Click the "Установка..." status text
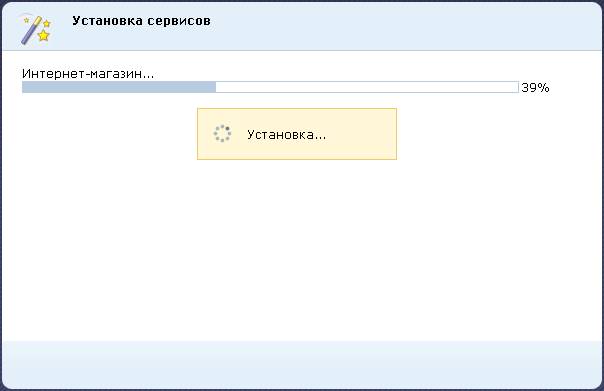Viewport: 604px width, 391px height. [287, 134]
